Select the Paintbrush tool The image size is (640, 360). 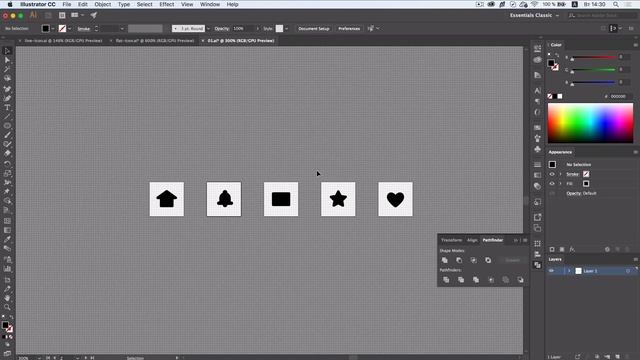7,135
